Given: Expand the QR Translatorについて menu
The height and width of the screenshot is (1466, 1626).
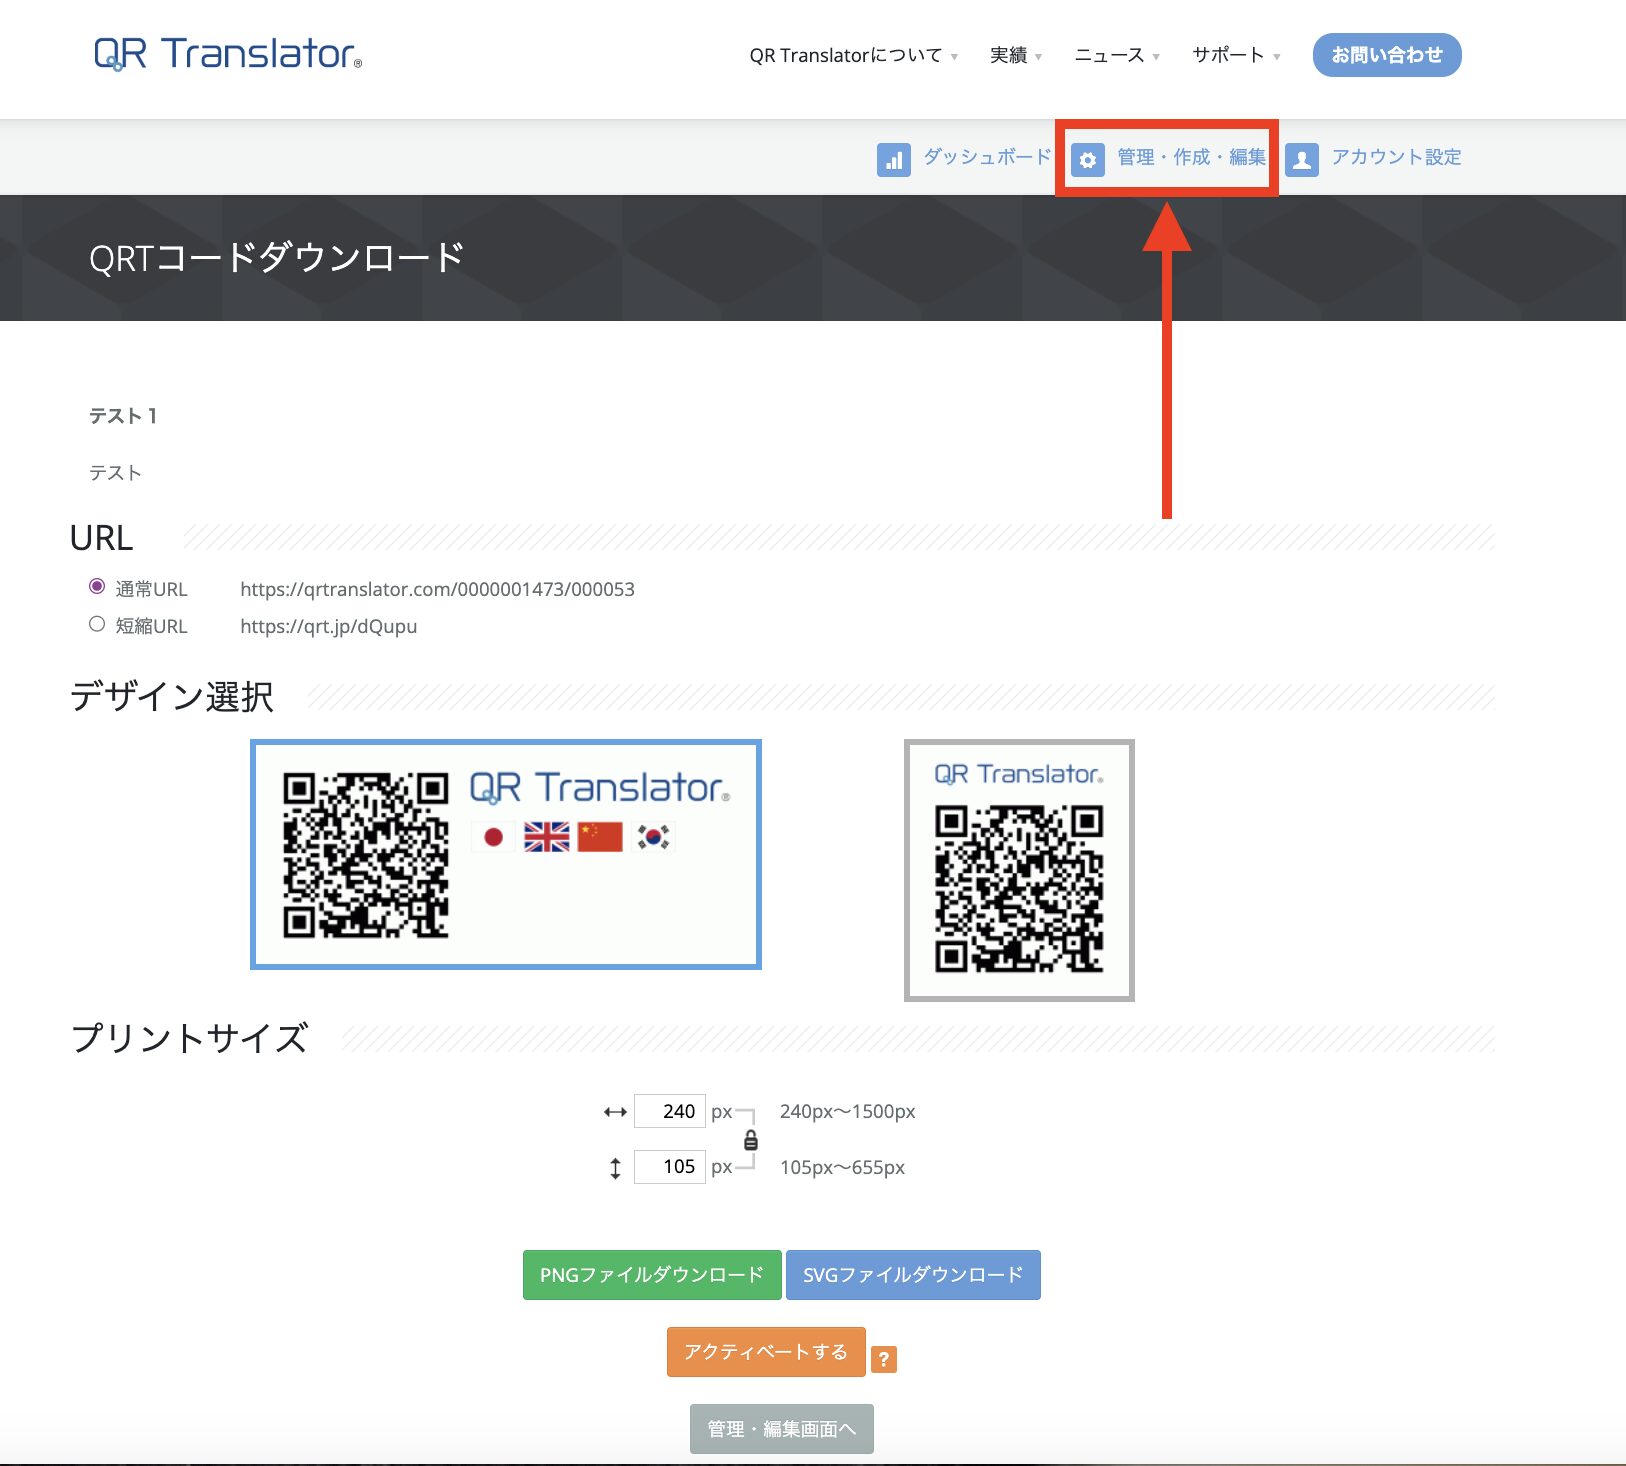Looking at the screenshot, I should tap(853, 55).
